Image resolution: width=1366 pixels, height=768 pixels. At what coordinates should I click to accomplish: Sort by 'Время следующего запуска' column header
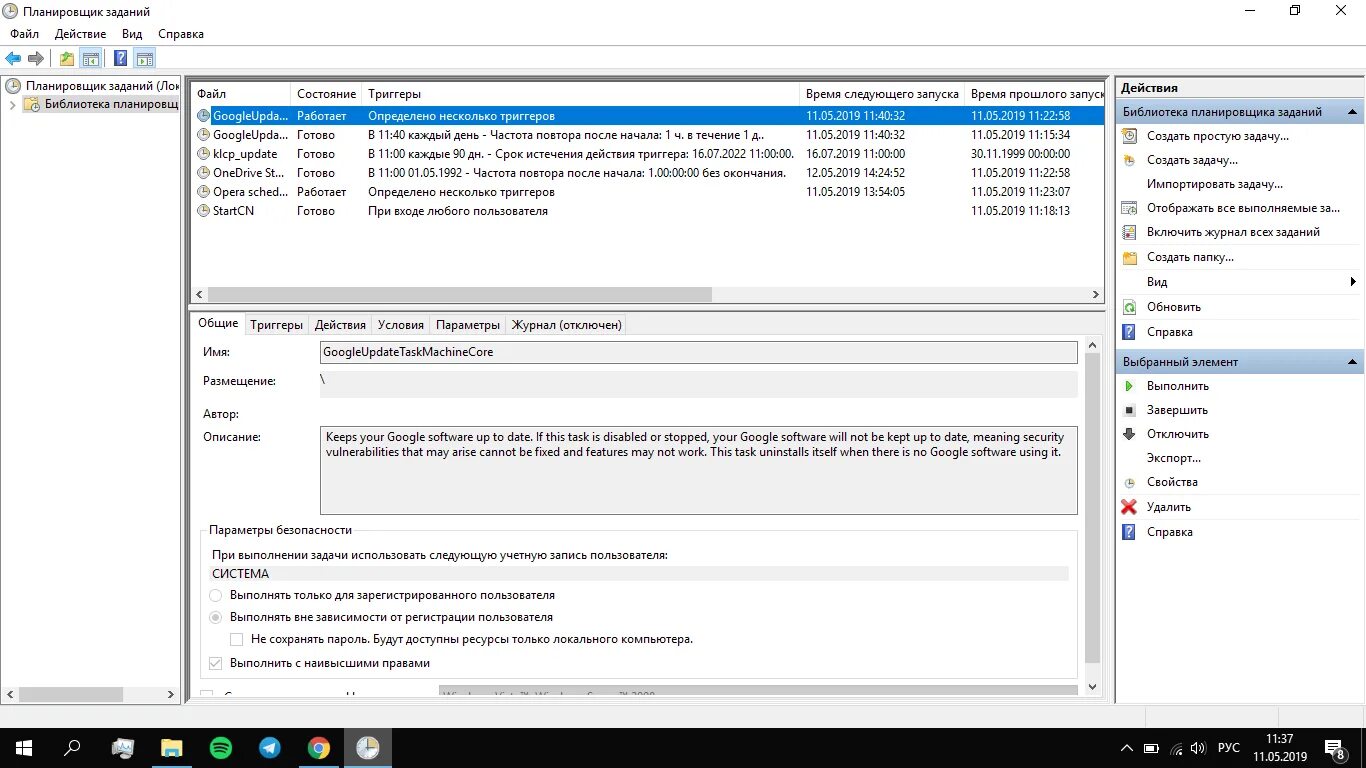coord(881,94)
